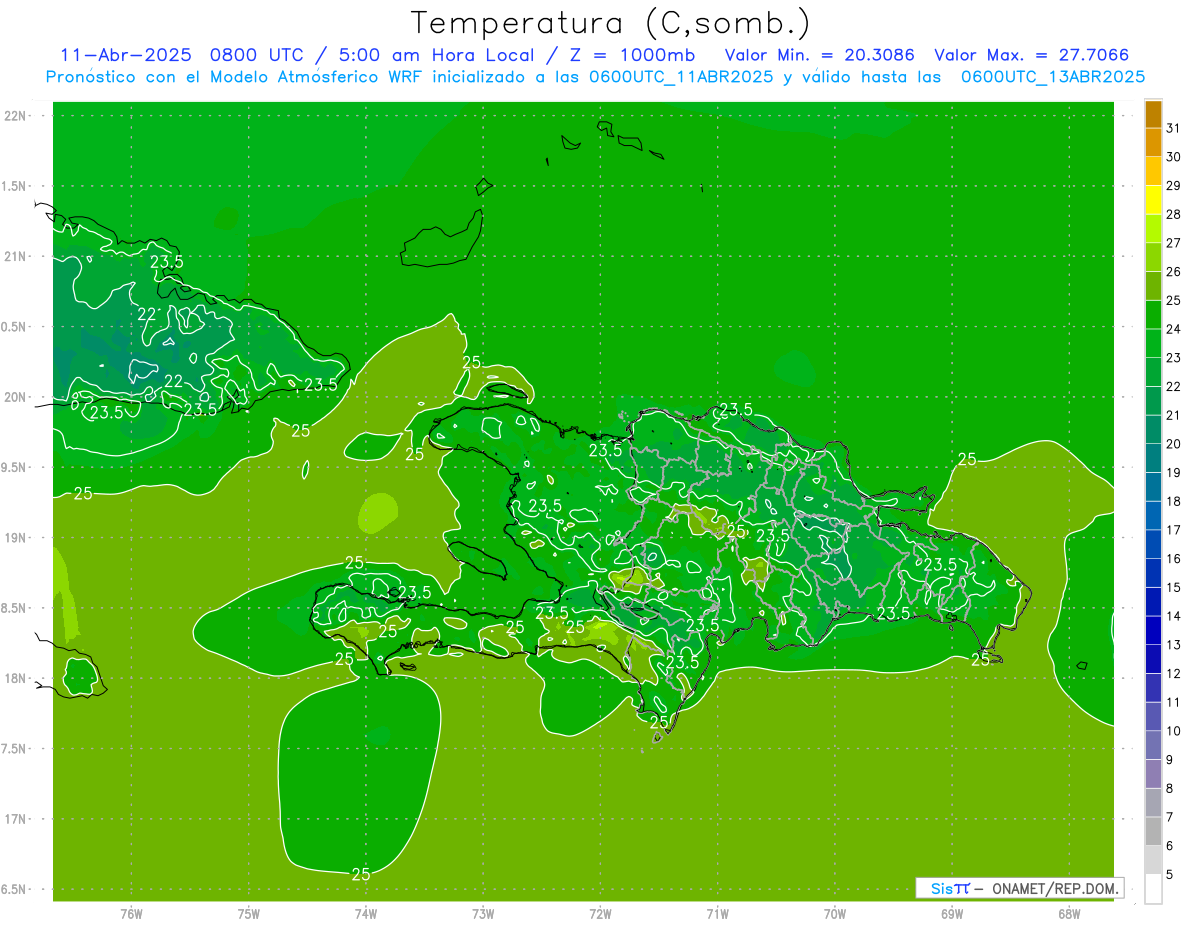Click the "0600UTC_13ABR2025" valid-until time
The width and height of the screenshot is (1200, 927).
pos(1053,77)
